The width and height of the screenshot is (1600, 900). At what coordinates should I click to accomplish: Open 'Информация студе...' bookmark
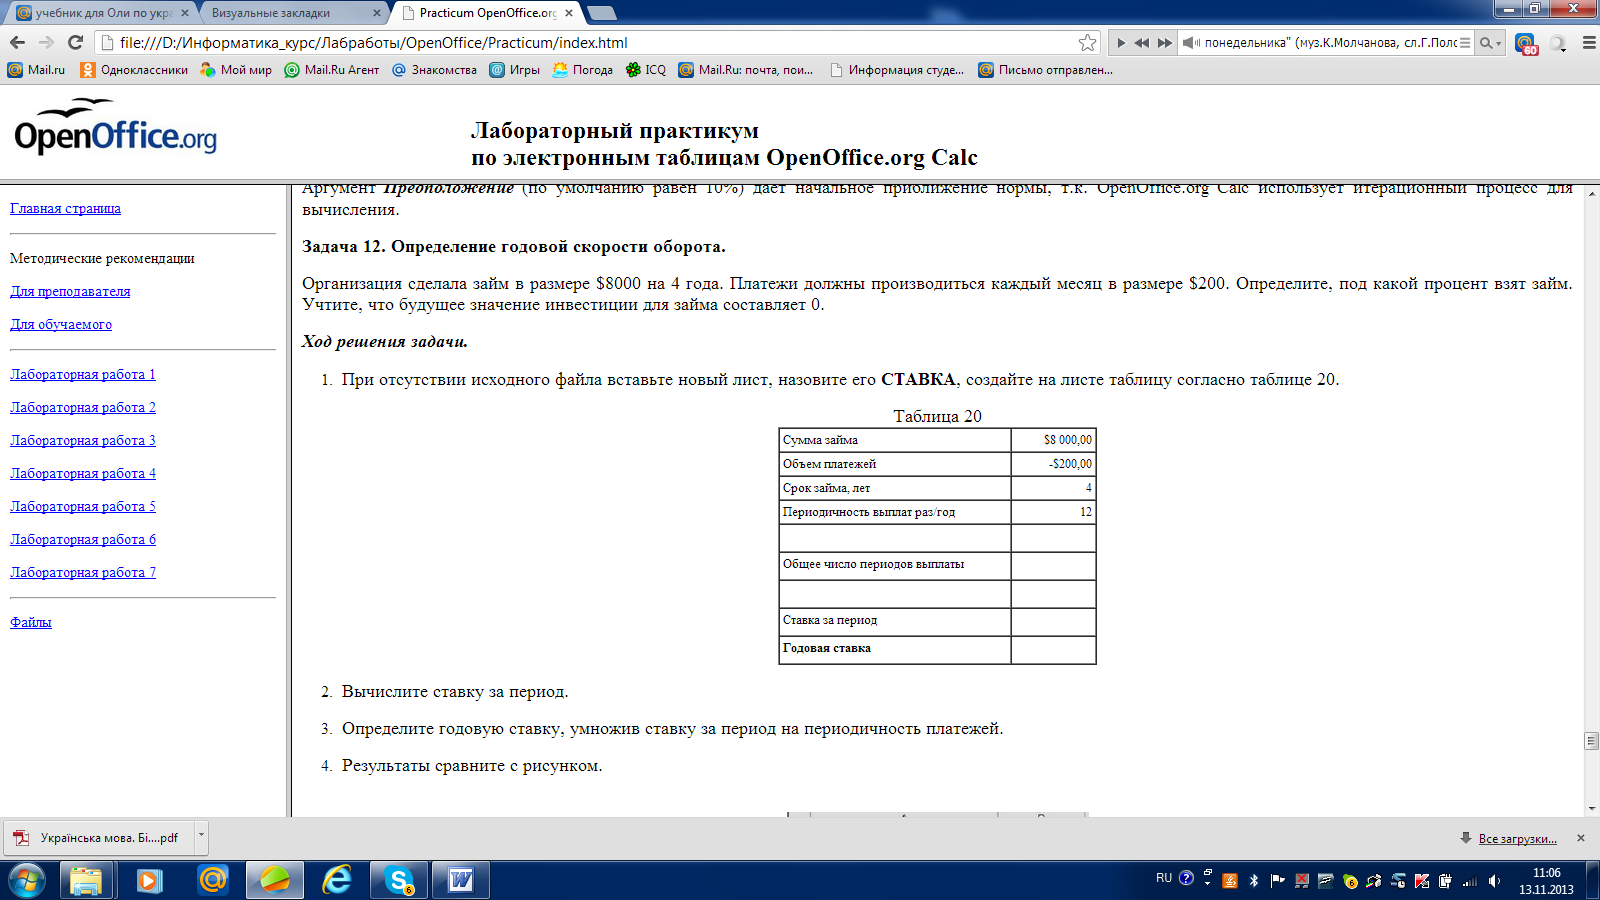897,70
